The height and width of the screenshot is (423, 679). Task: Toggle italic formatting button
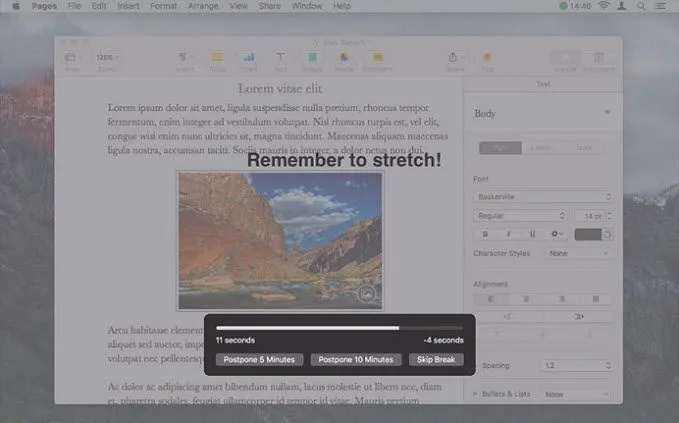(x=508, y=234)
